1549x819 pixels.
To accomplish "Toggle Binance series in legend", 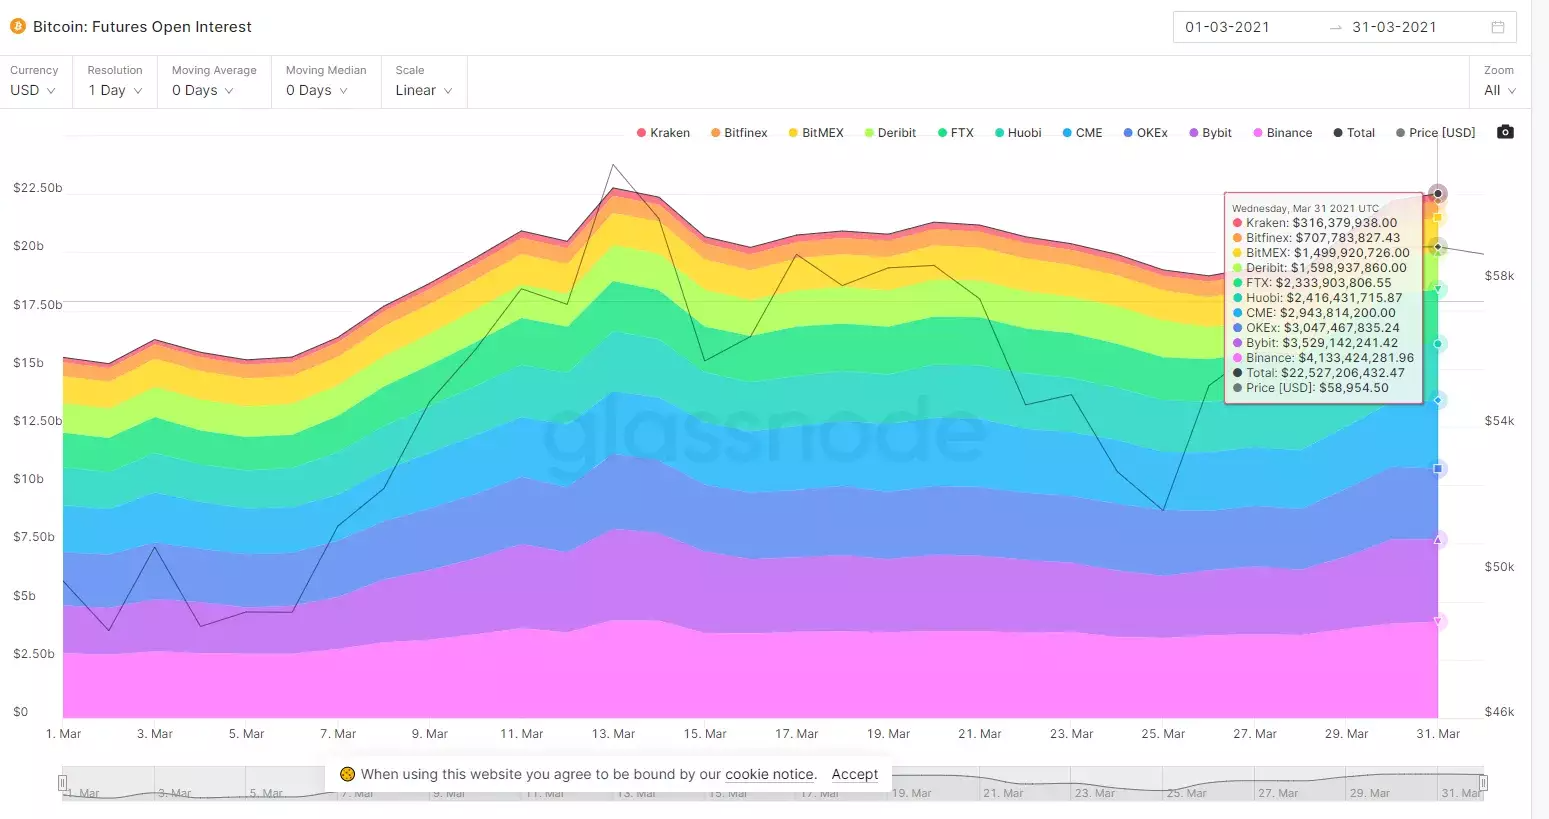I will click(x=1282, y=133).
